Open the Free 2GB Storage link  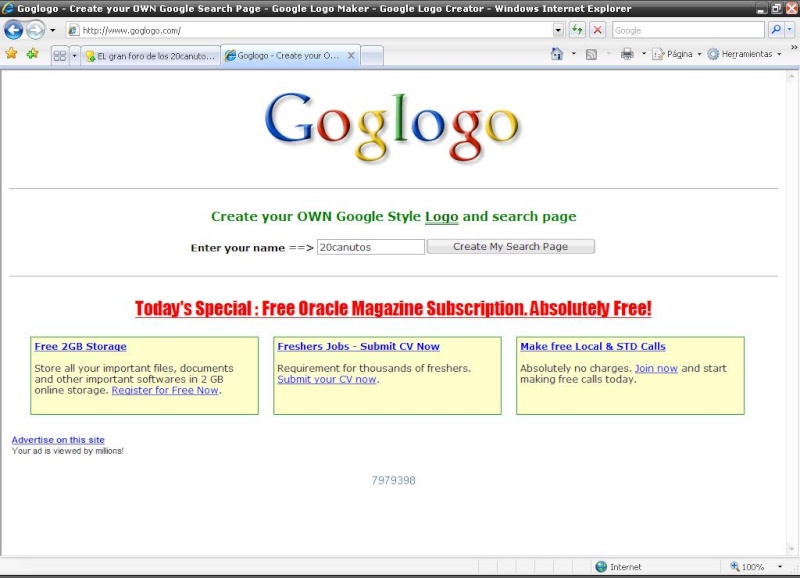(81, 346)
